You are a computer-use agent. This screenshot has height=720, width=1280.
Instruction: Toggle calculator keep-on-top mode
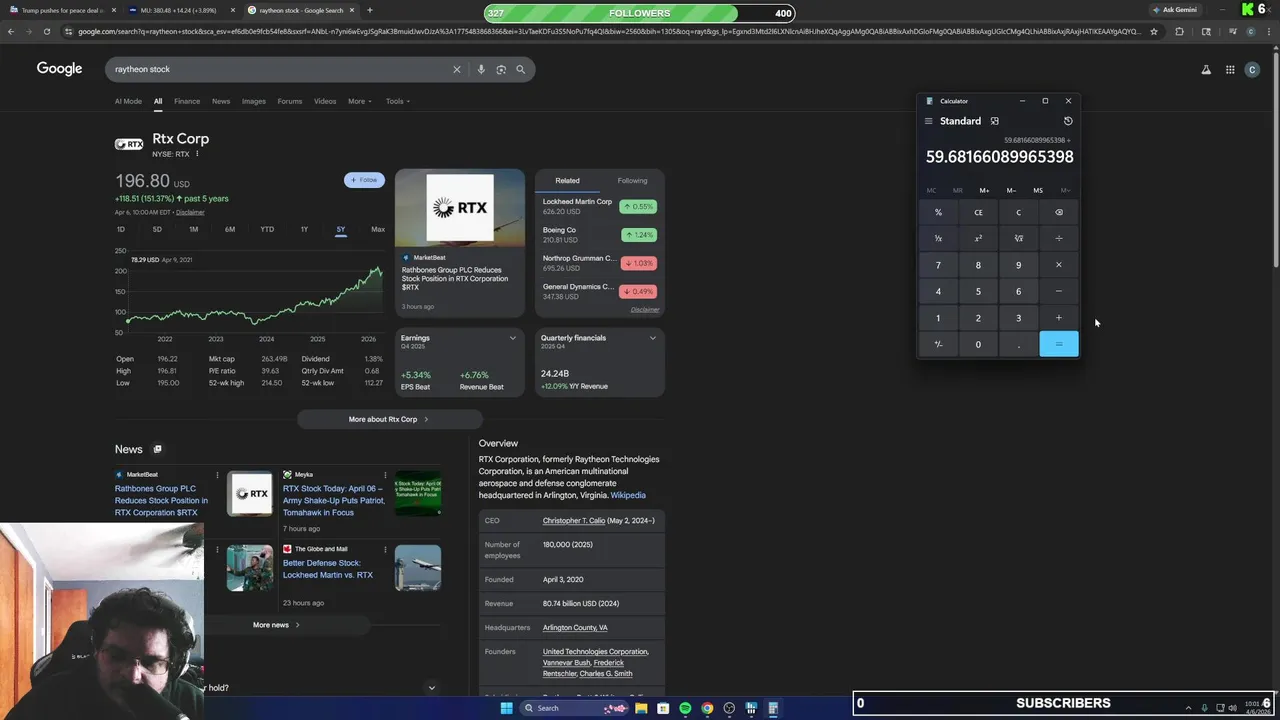point(994,121)
